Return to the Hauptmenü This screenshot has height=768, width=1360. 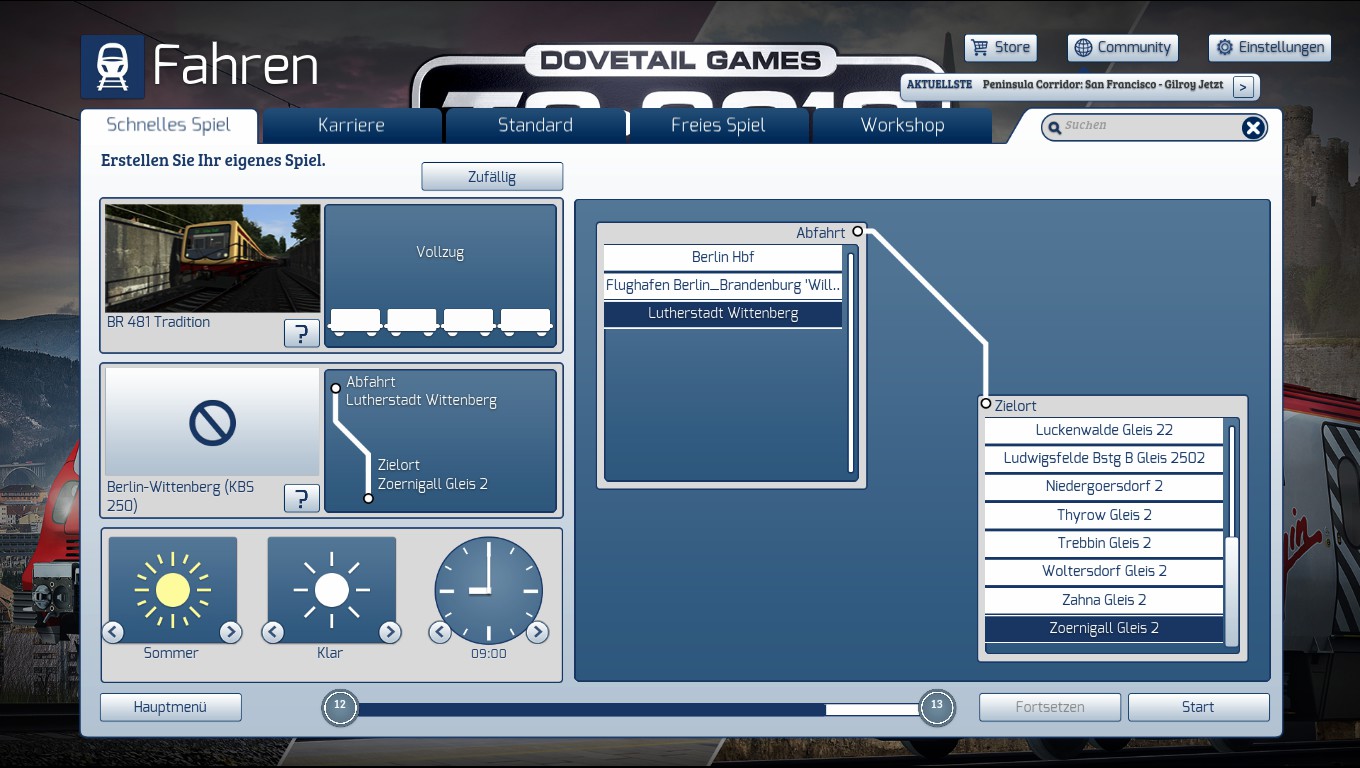170,707
